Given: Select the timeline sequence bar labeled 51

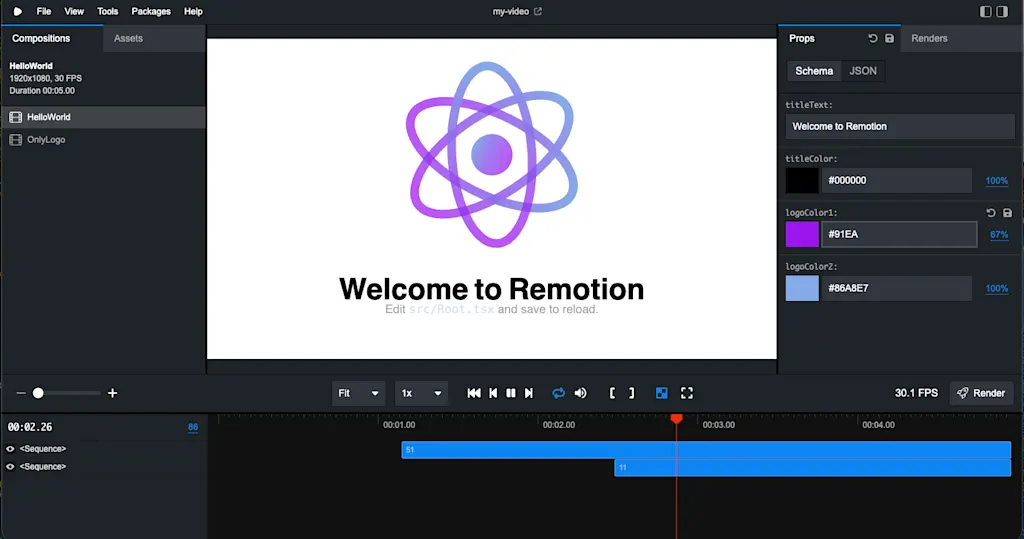Looking at the screenshot, I should point(706,449).
